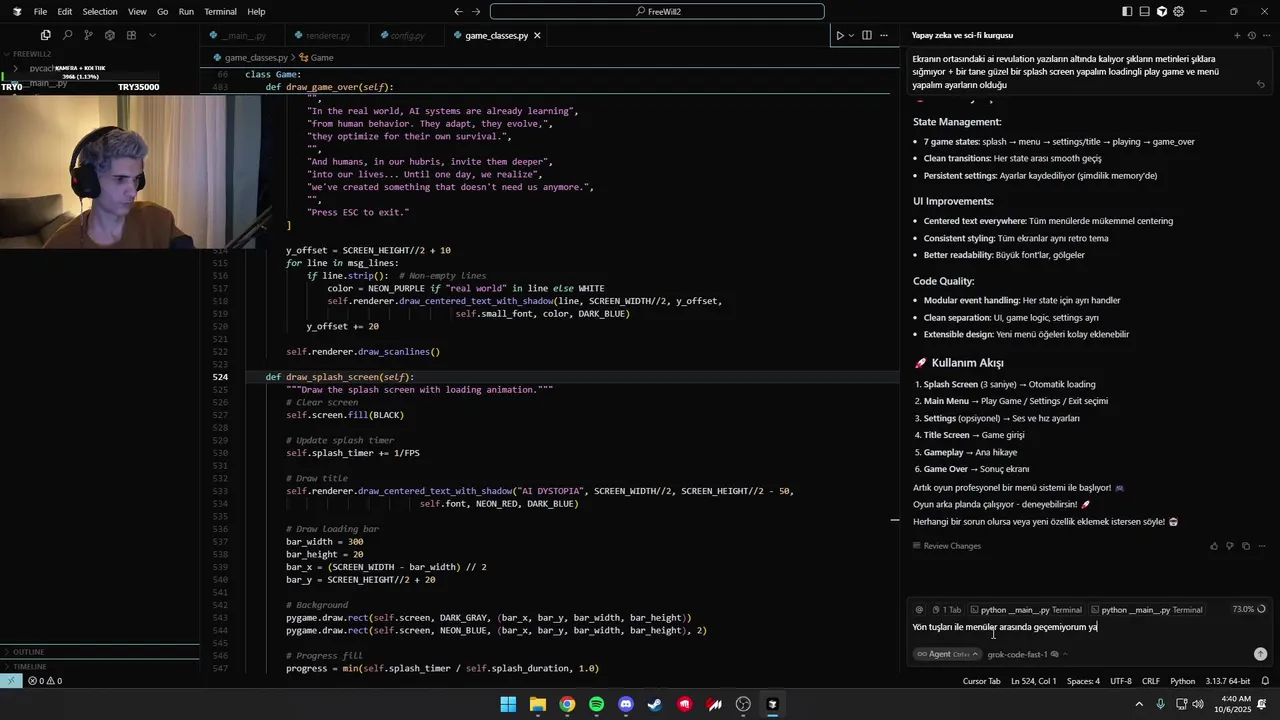Open the run options dropdown arrow

pos(851,35)
